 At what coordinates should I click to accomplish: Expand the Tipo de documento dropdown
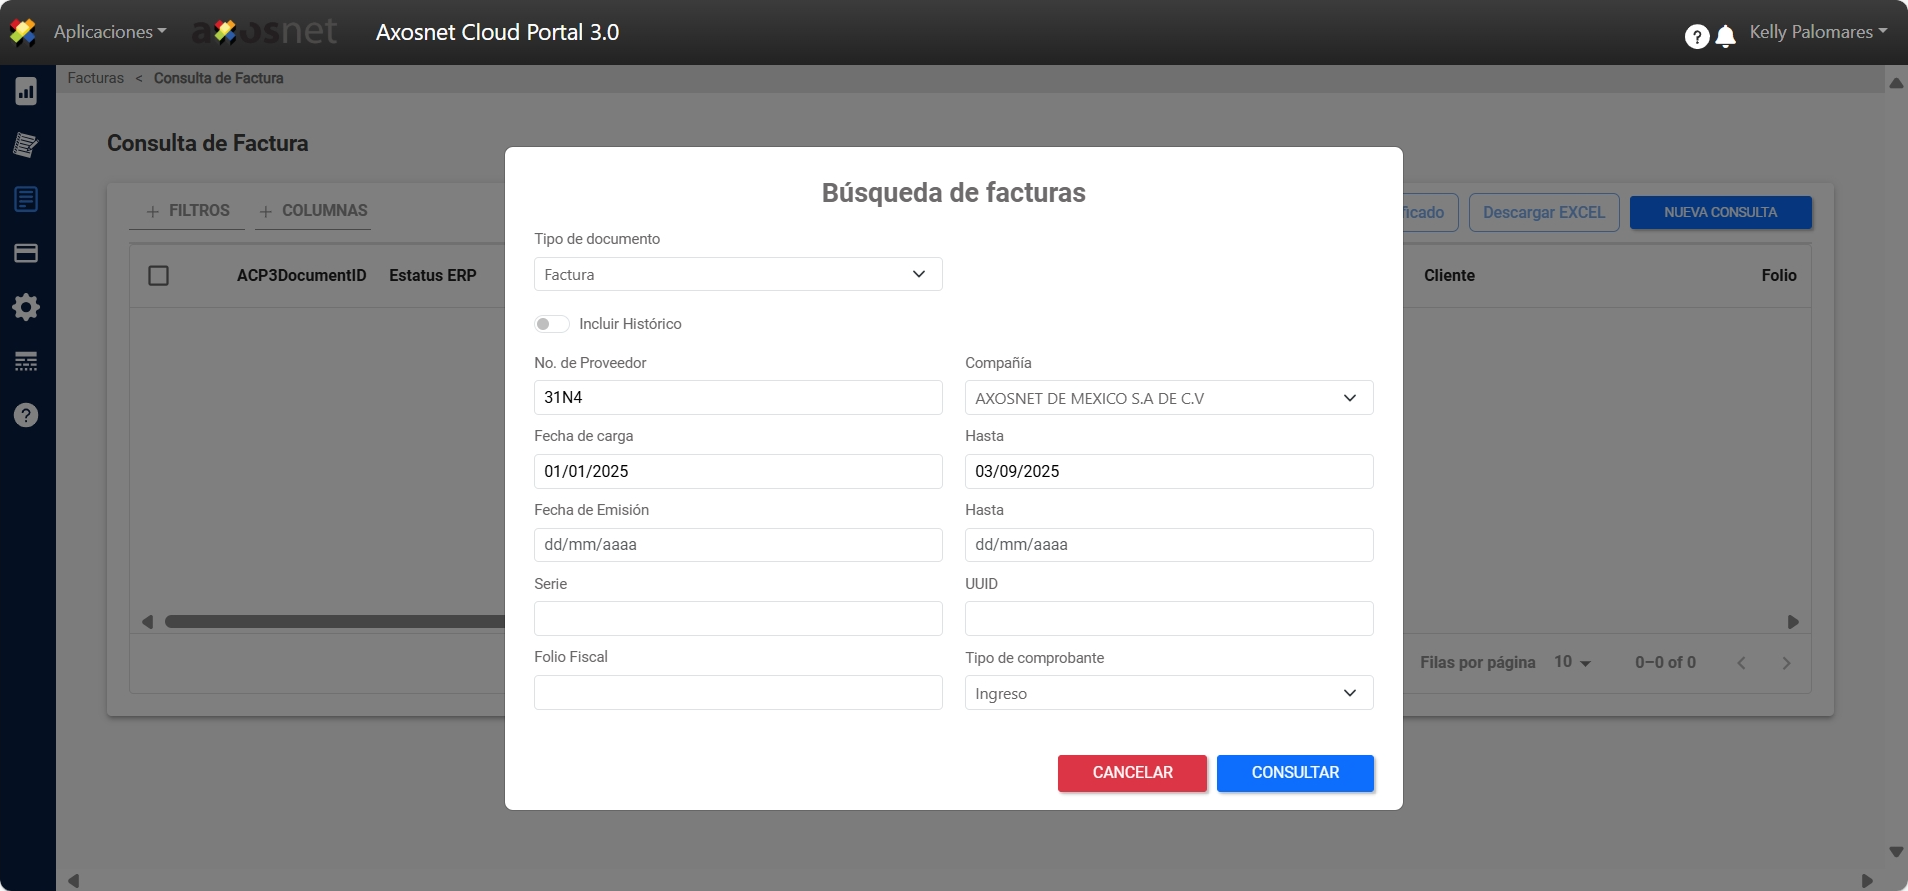click(x=738, y=274)
